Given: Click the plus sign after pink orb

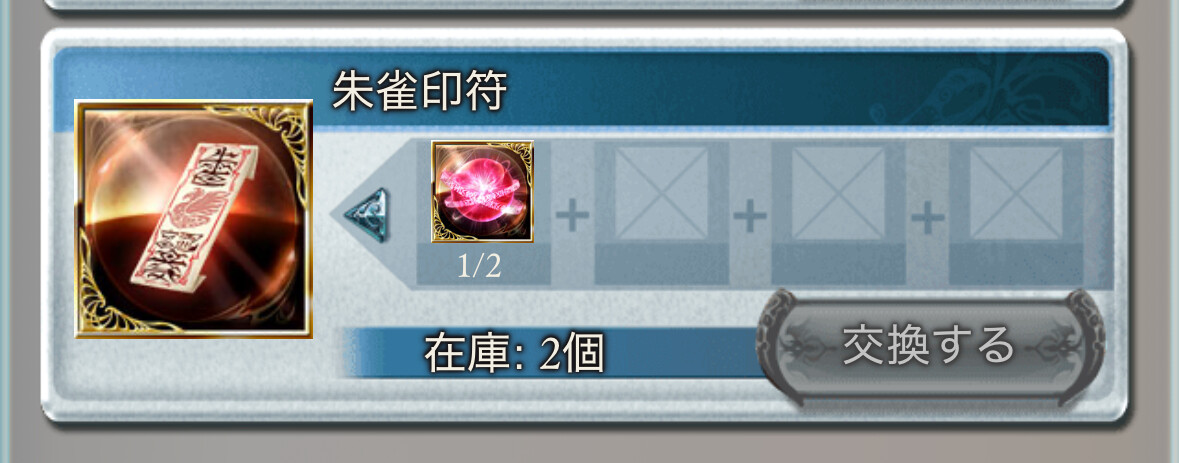Looking at the screenshot, I should point(572,217).
